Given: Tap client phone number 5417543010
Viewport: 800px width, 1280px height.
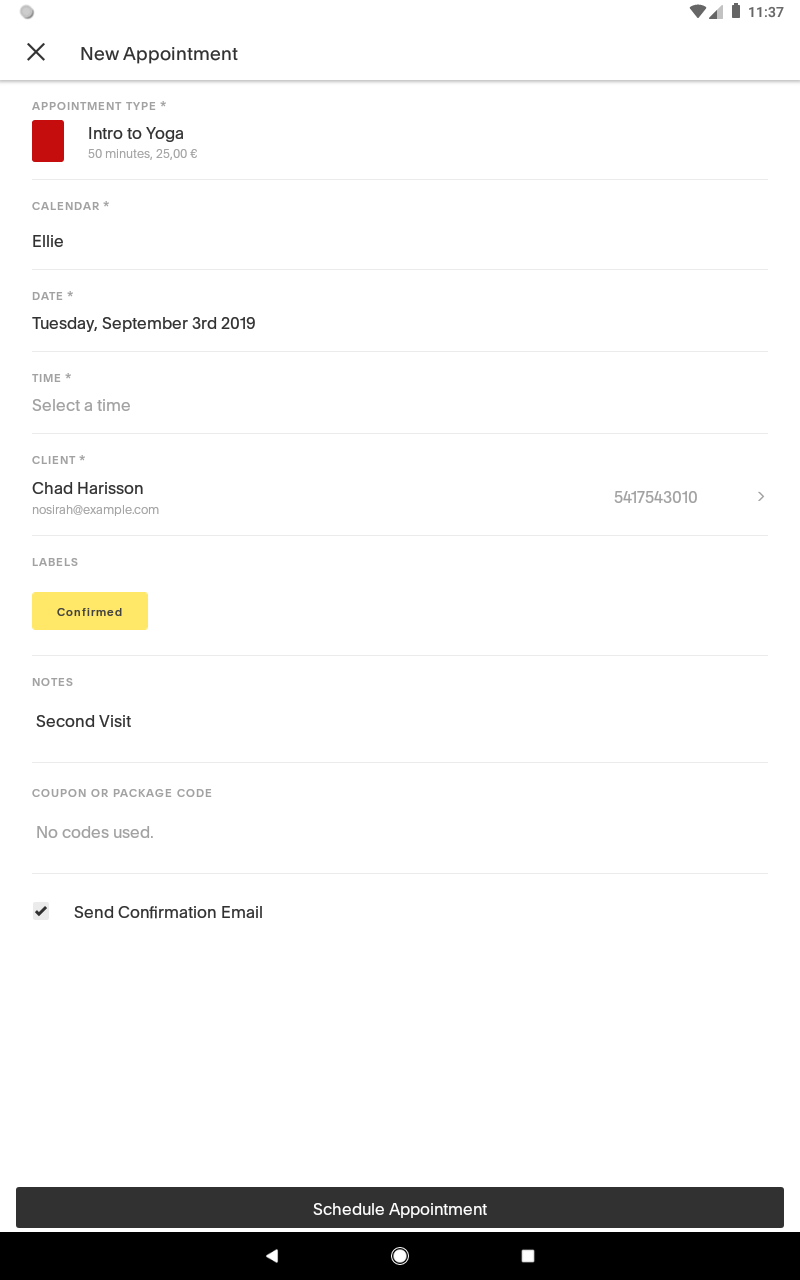Looking at the screenshot, I should click(x=656, y=497).
